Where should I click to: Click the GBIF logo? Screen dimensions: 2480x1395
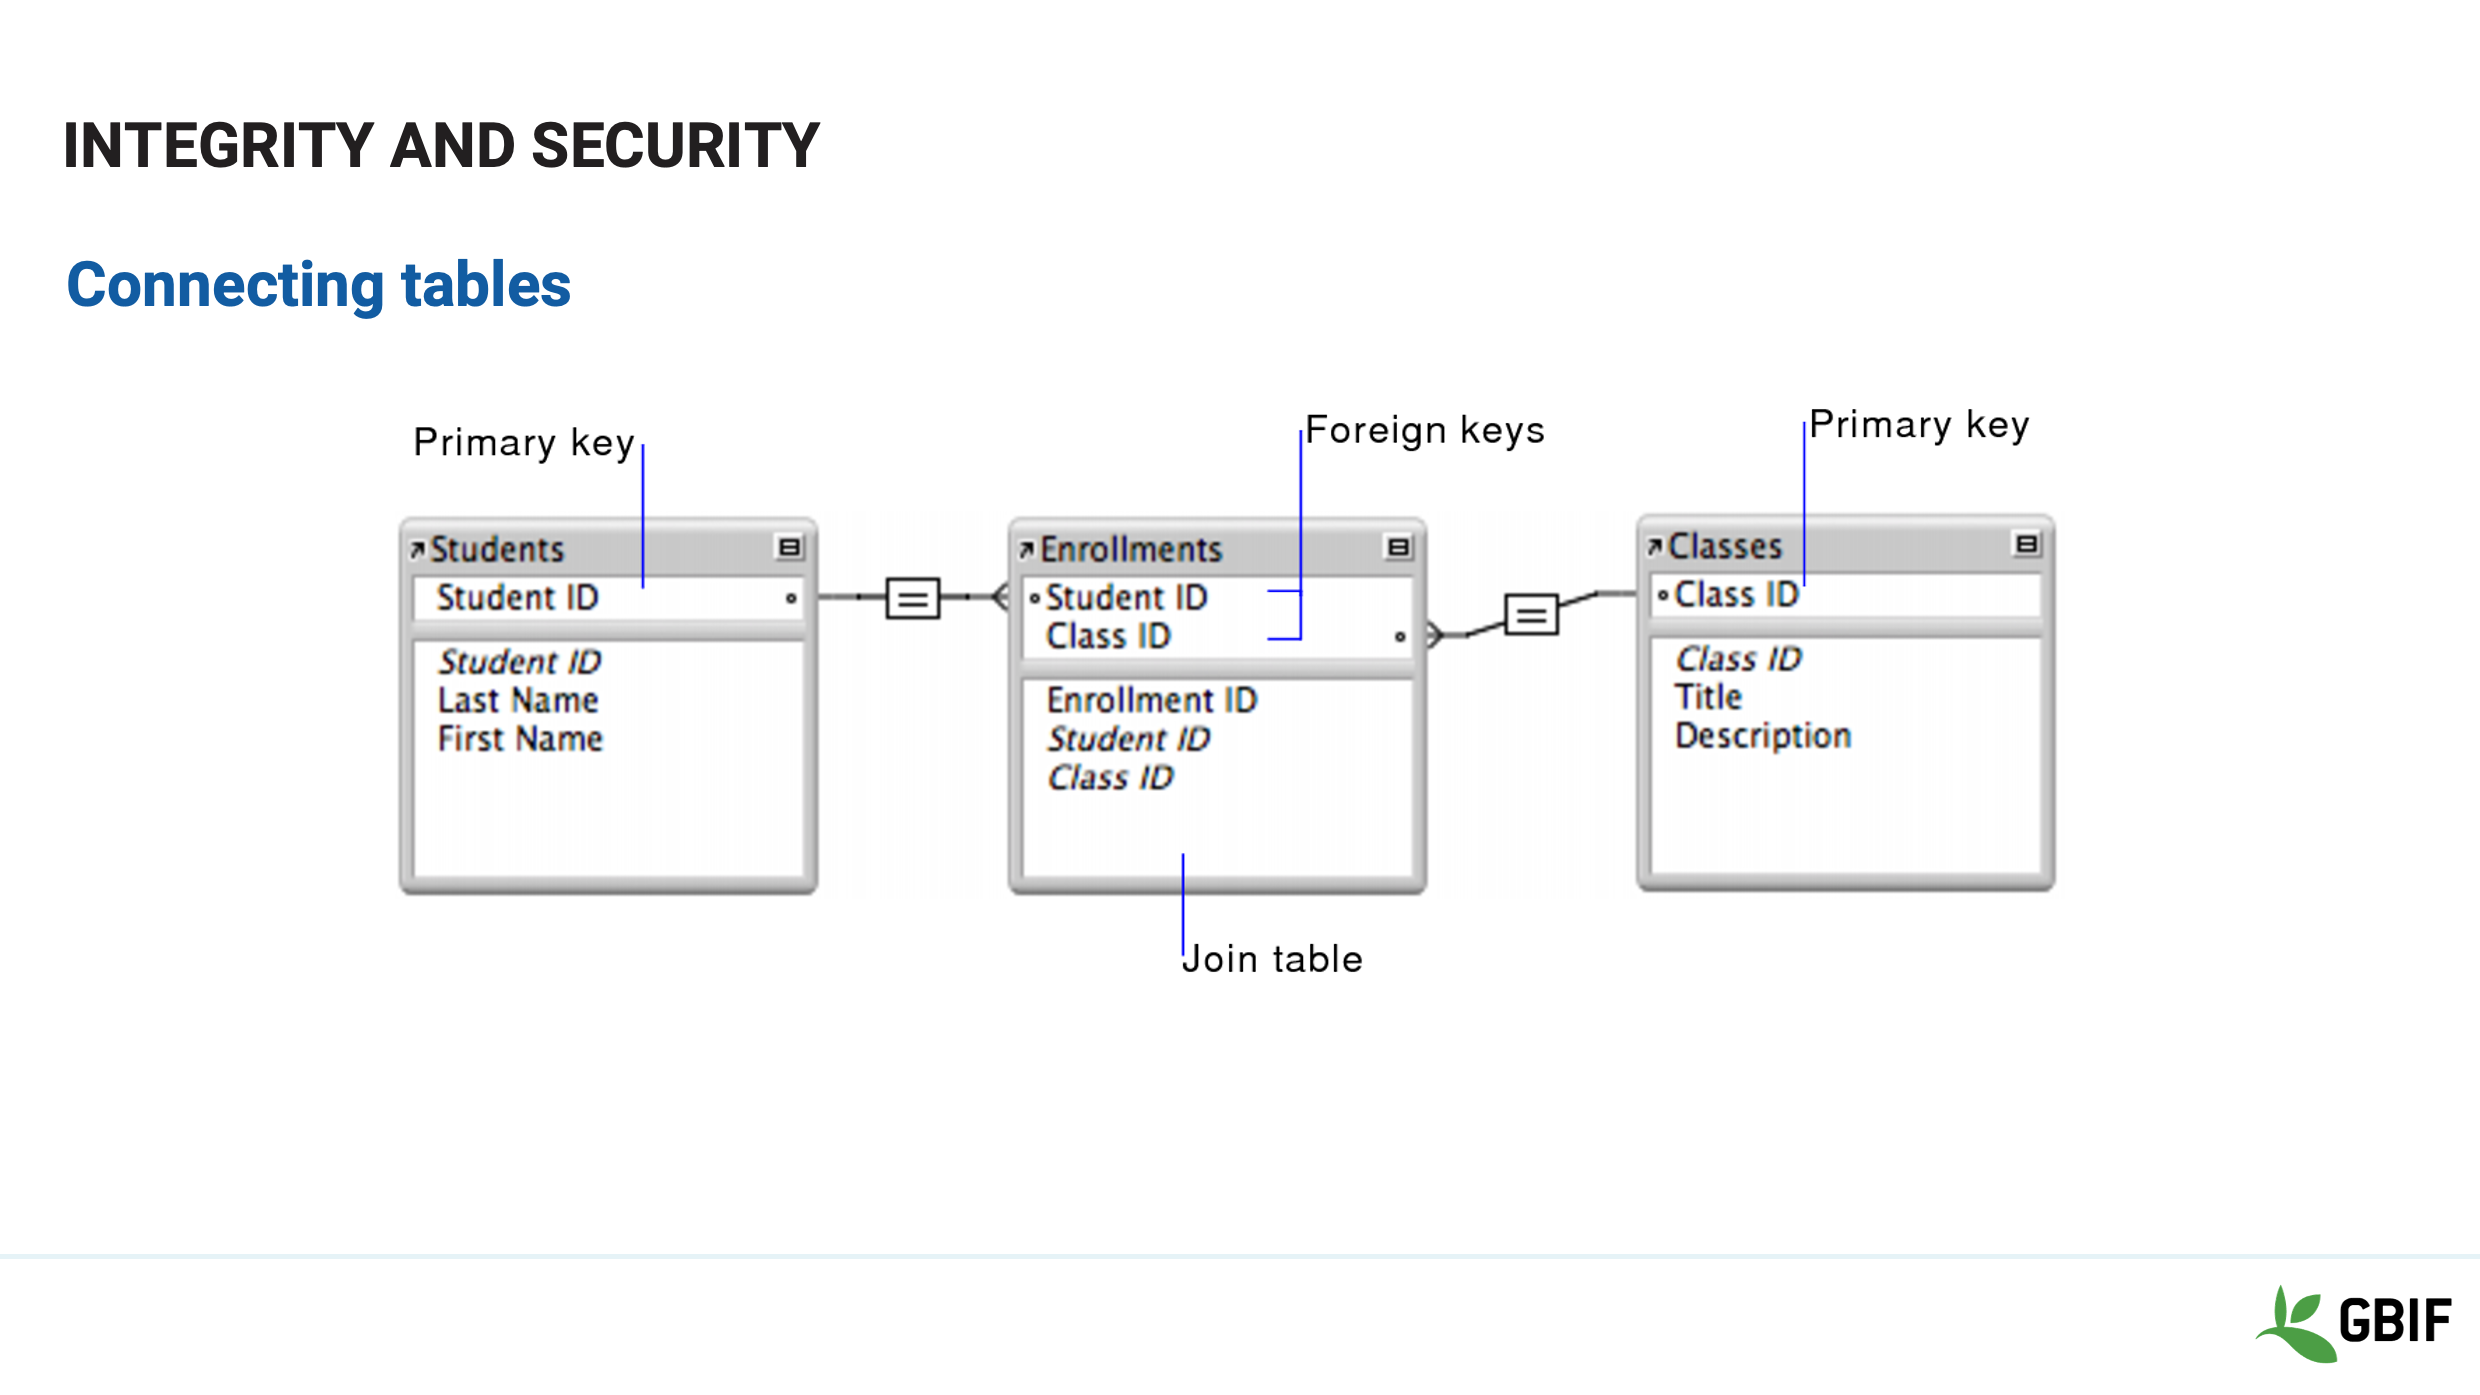(2354, 1322)
